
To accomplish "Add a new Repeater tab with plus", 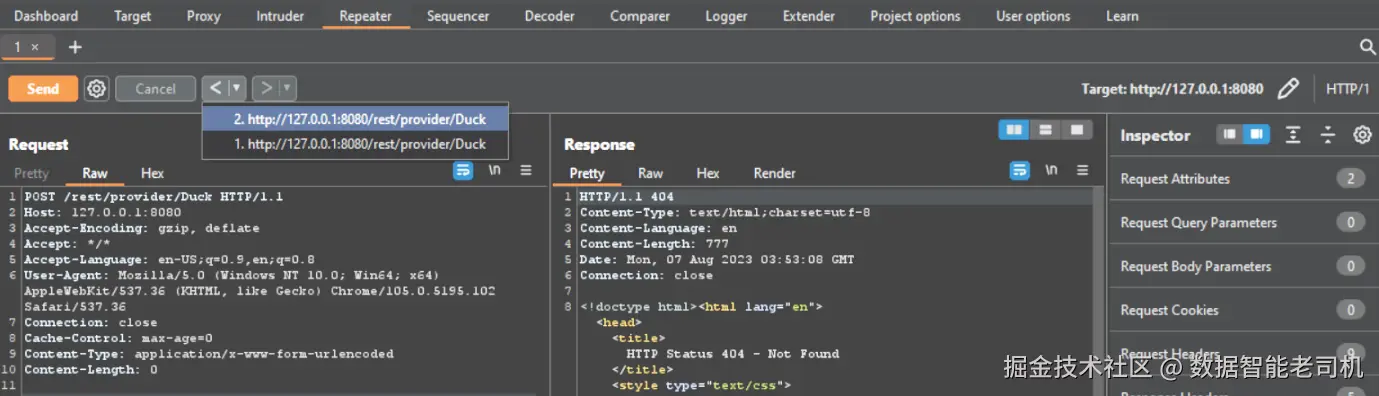I will coord(75,47).
